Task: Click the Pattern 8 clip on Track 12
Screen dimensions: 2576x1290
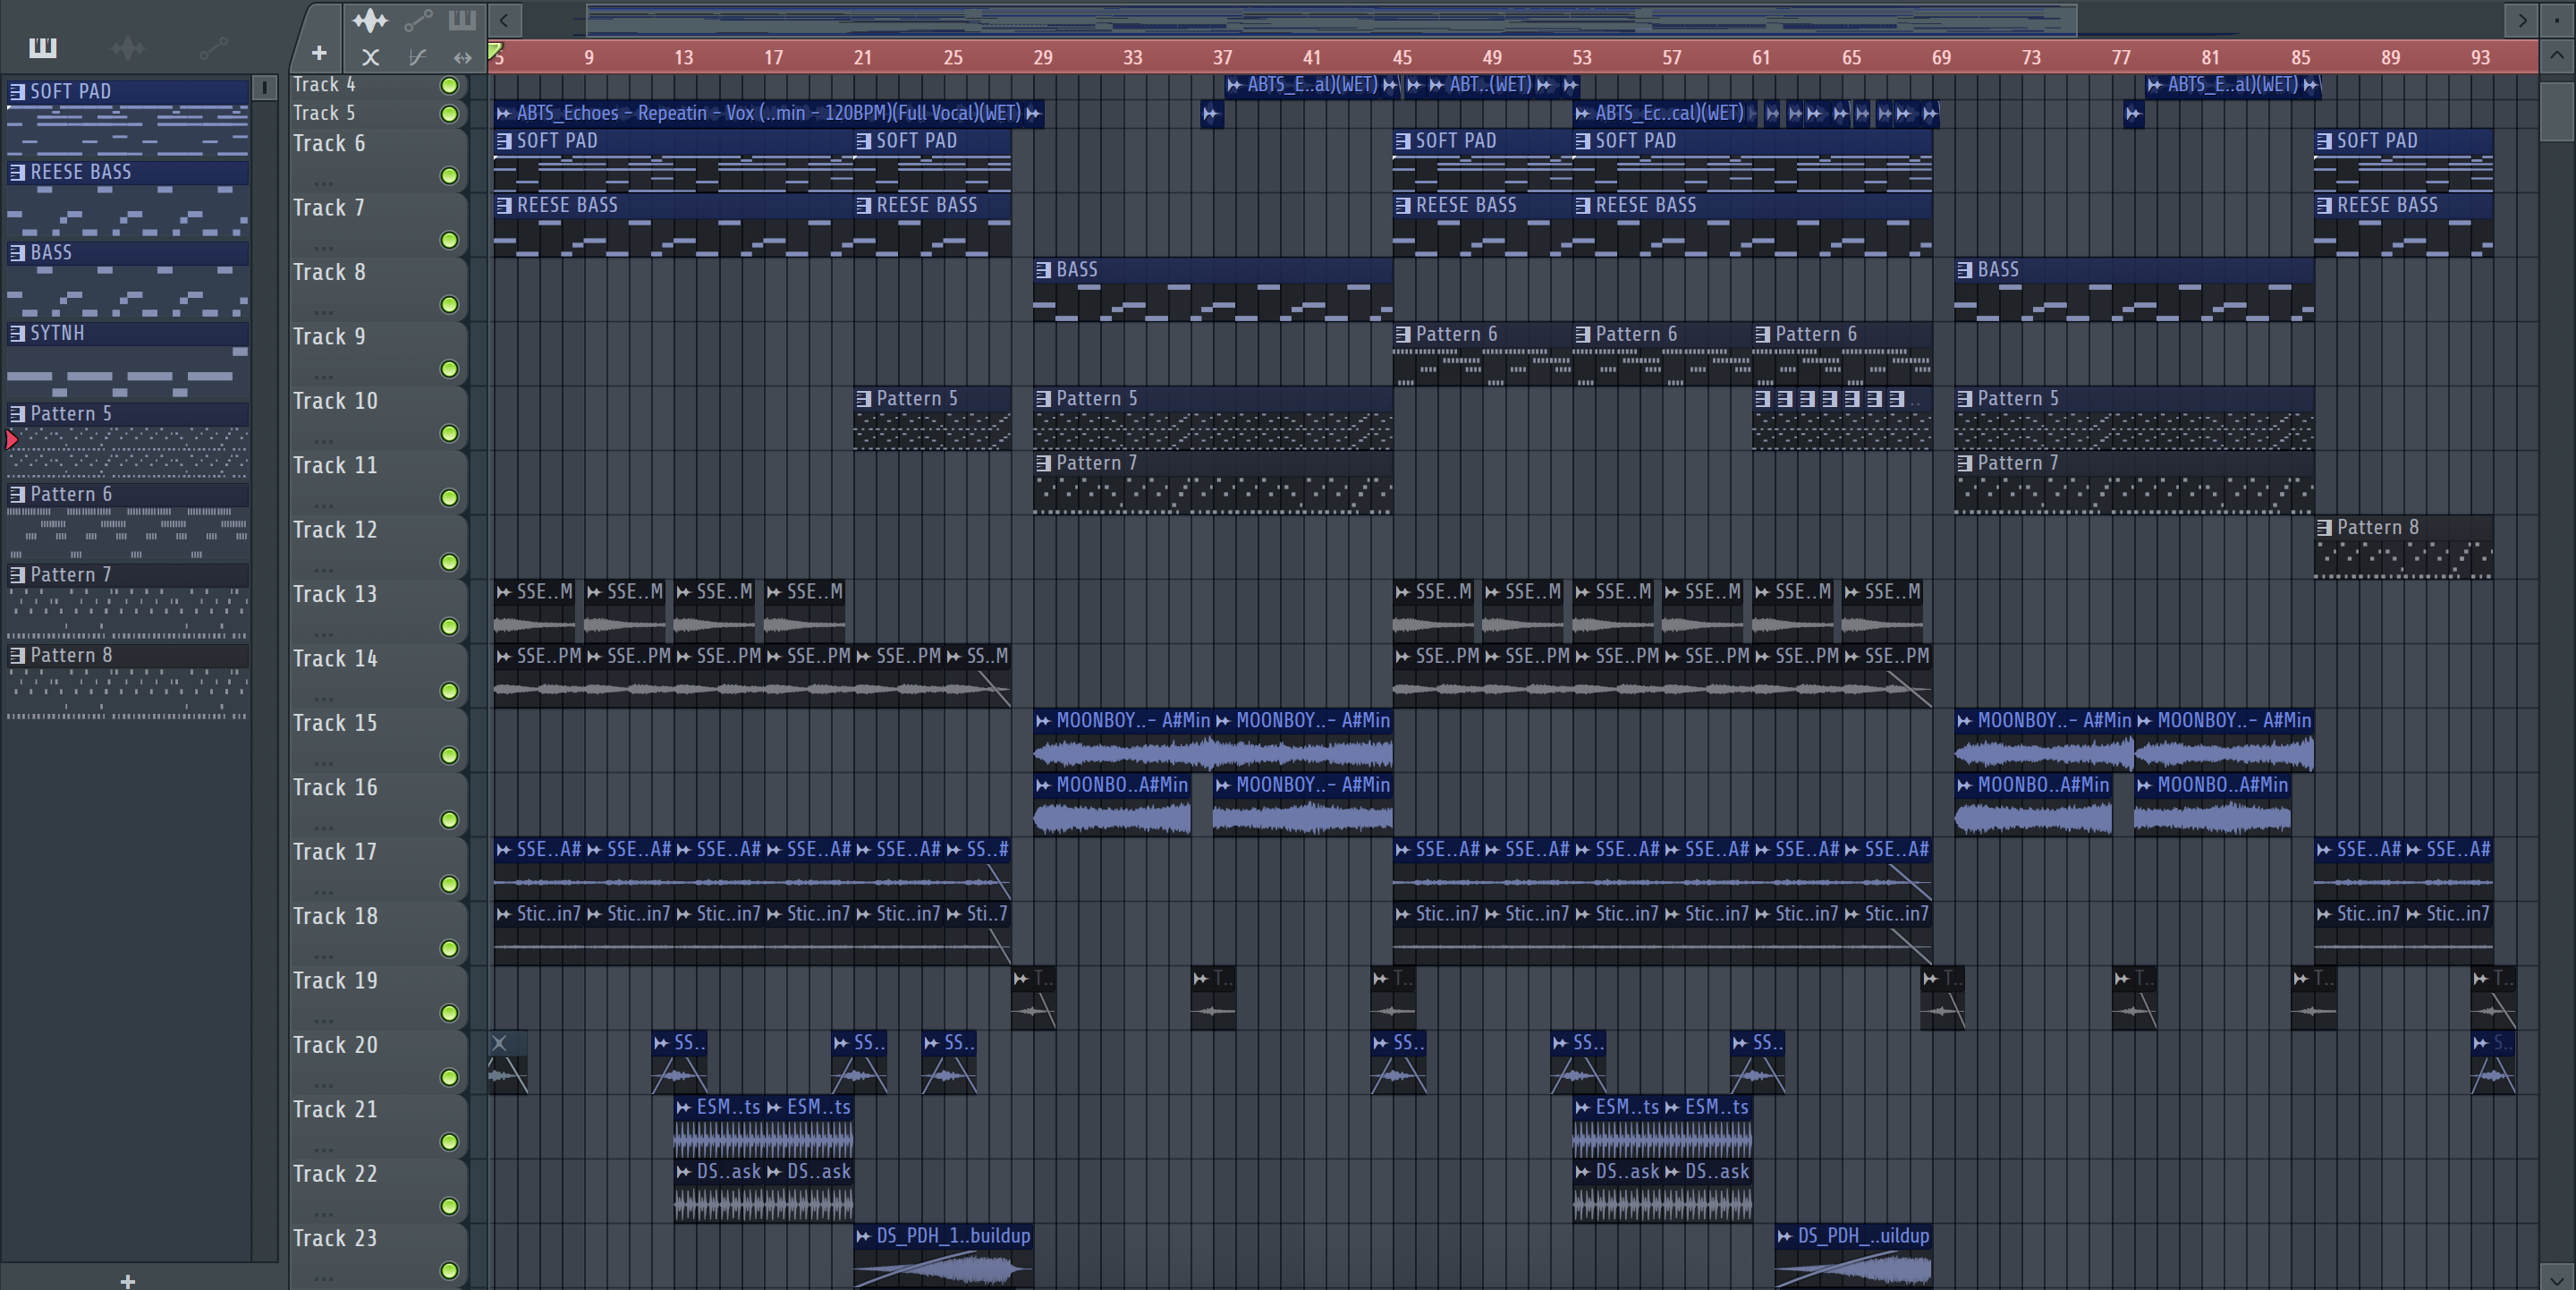Action: tap(2403, 547)
